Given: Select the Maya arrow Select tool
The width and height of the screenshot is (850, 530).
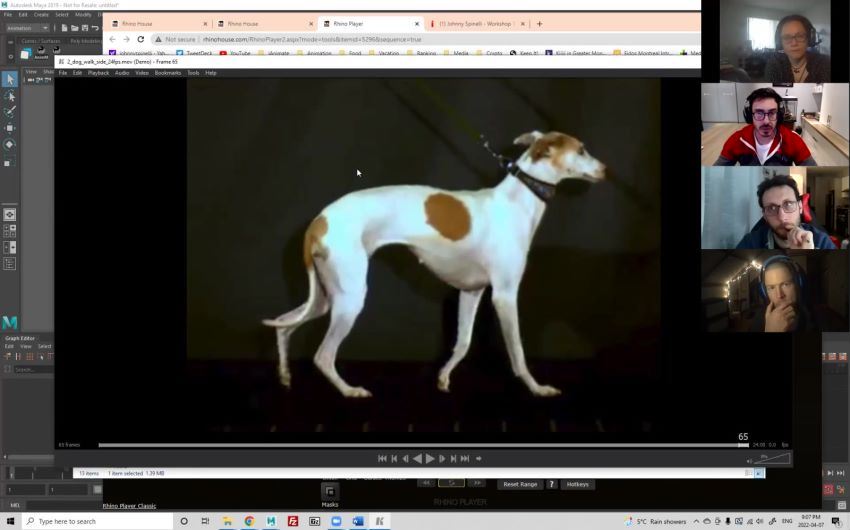Looking at the screenshot, I should click(10, 79).
